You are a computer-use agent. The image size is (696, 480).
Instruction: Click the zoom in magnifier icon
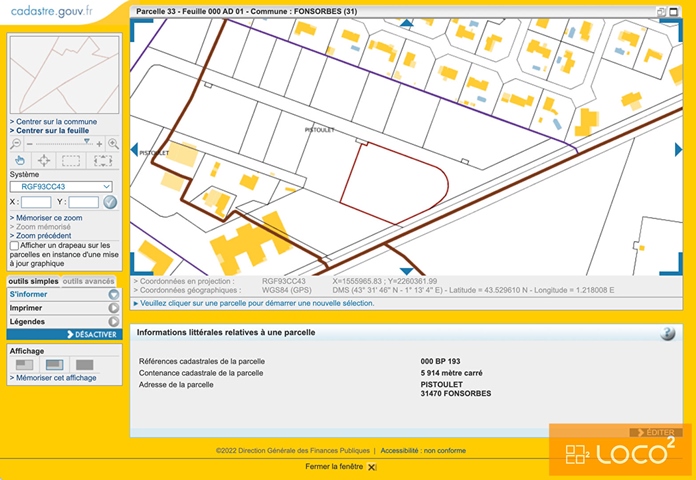[113, 144]
